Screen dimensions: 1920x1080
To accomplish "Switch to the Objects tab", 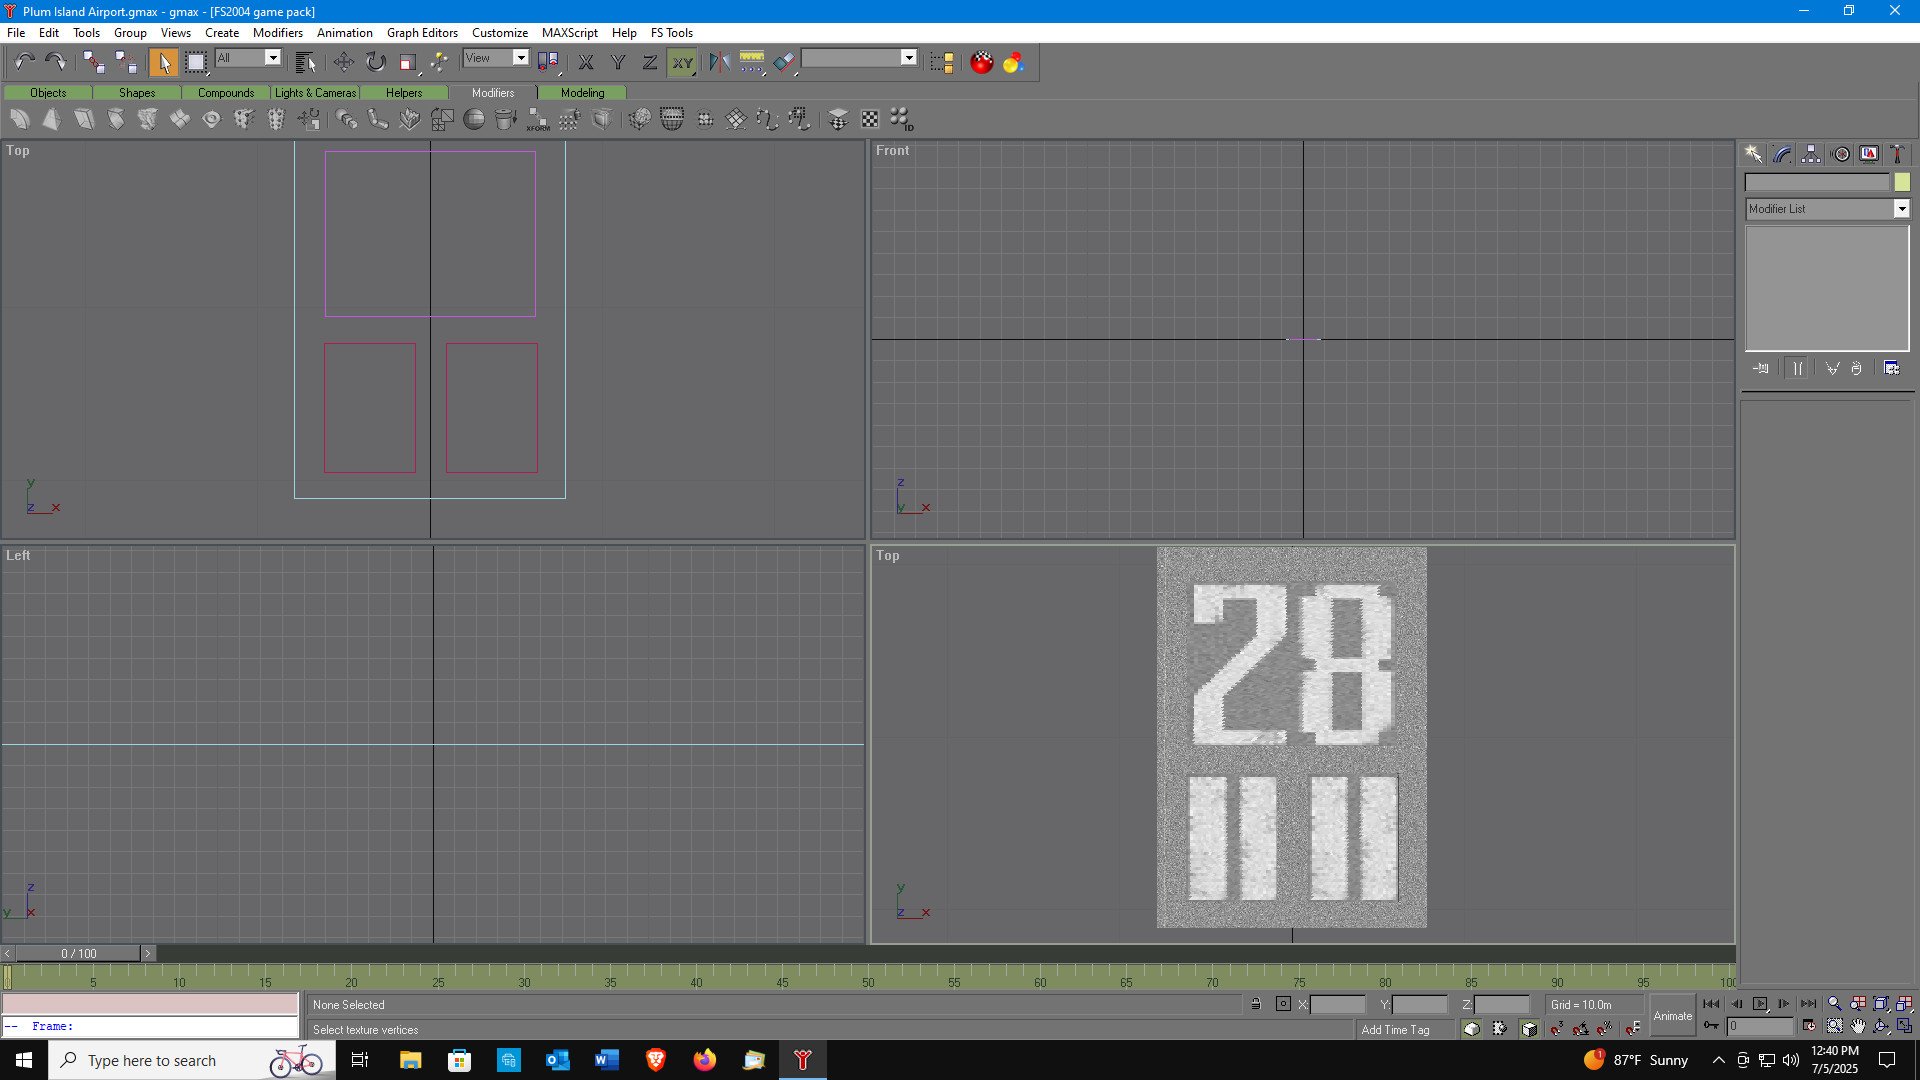I will [x=47, y=92].
